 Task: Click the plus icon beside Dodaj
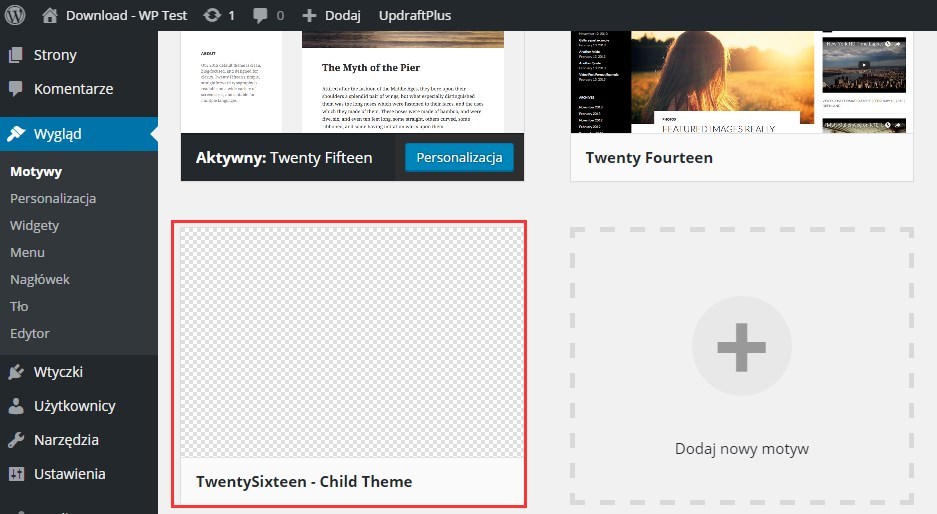click(x=309, y=16)
